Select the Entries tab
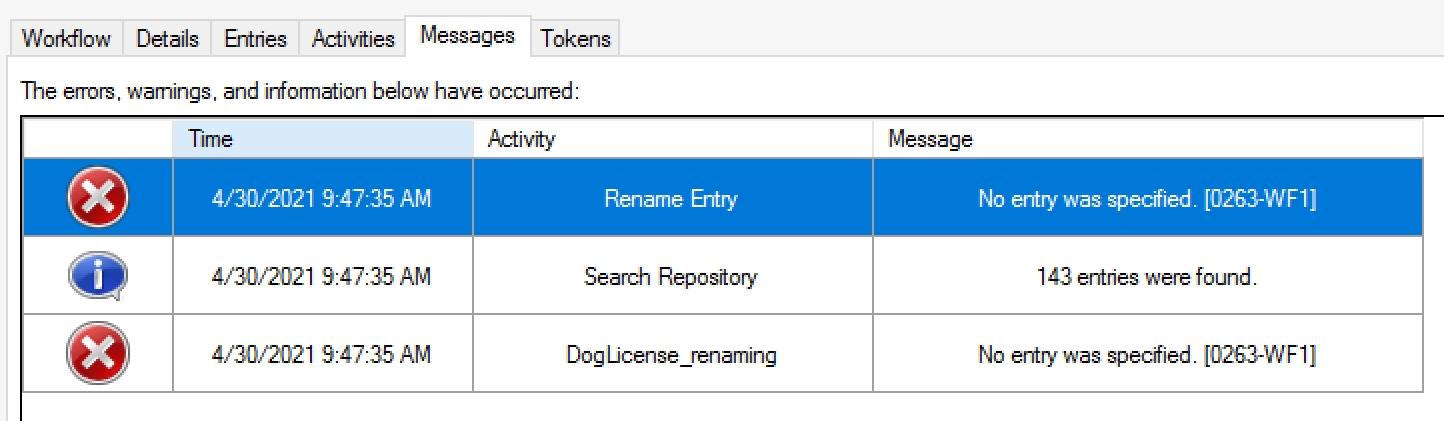1444x421 pixels. click(255, 39)
